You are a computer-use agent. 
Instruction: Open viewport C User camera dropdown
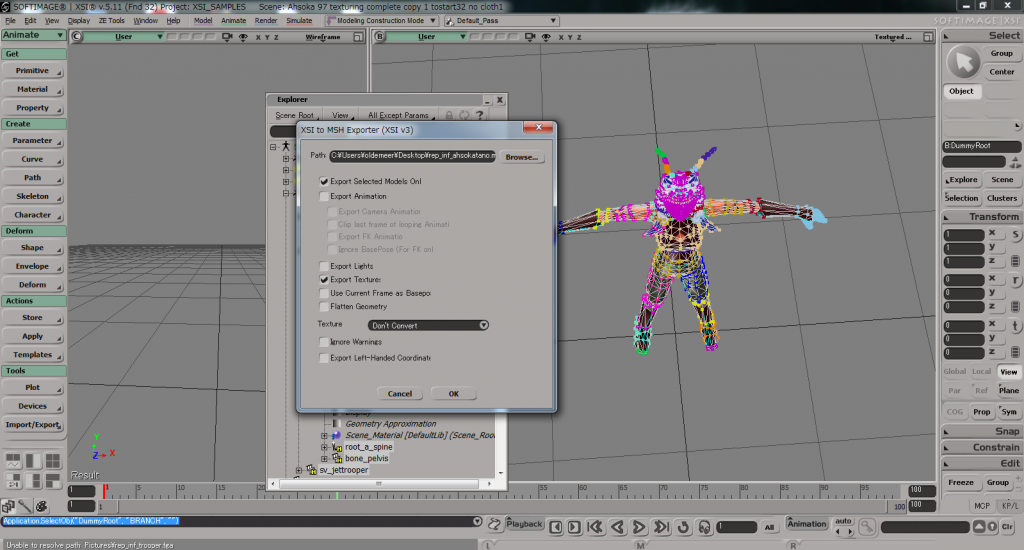click(124, 37)
